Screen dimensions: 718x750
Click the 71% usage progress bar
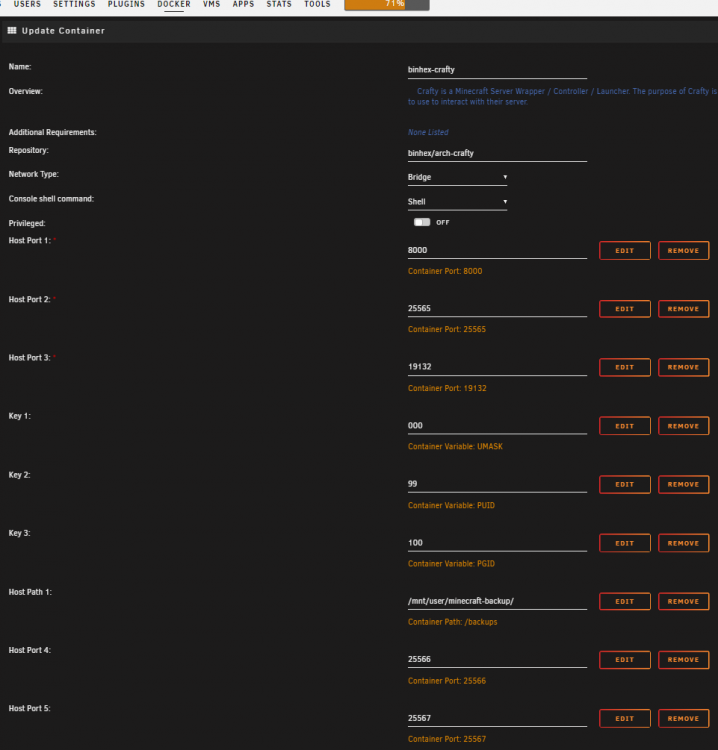[387, 4]
